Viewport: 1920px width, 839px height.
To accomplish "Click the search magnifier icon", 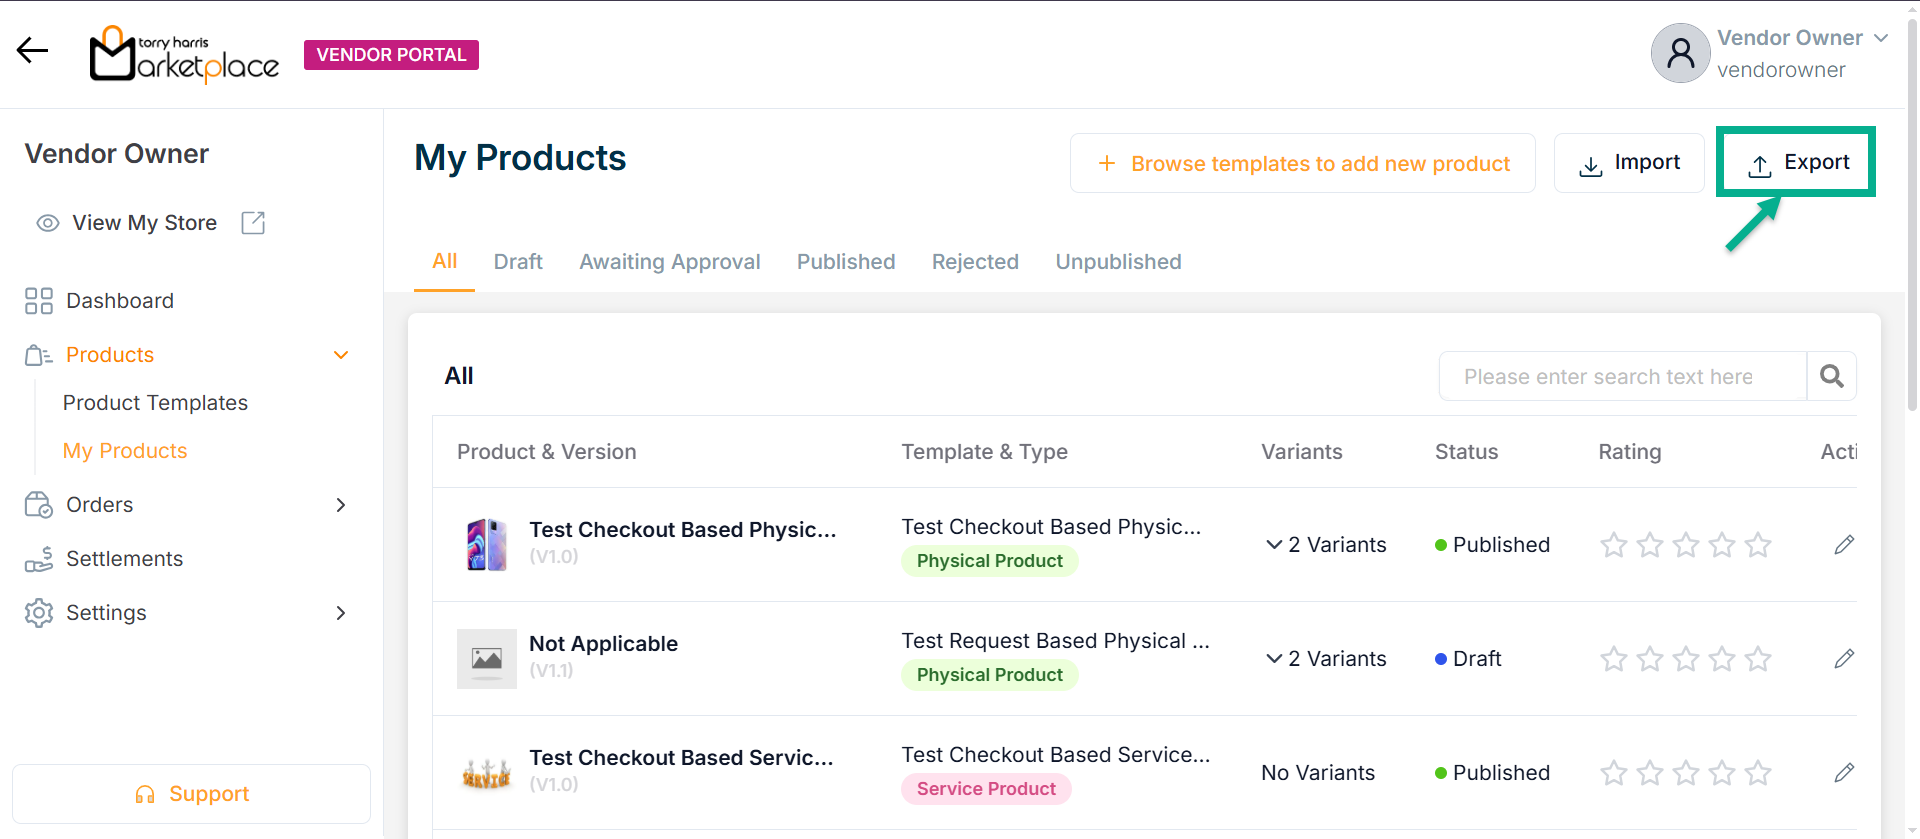I will 1831,376.
